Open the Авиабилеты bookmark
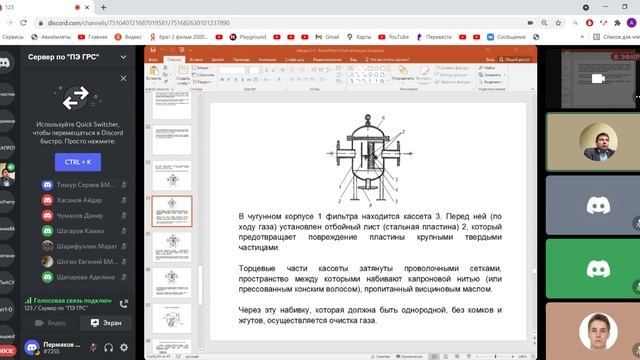640x360 pixels. [51, 37]
